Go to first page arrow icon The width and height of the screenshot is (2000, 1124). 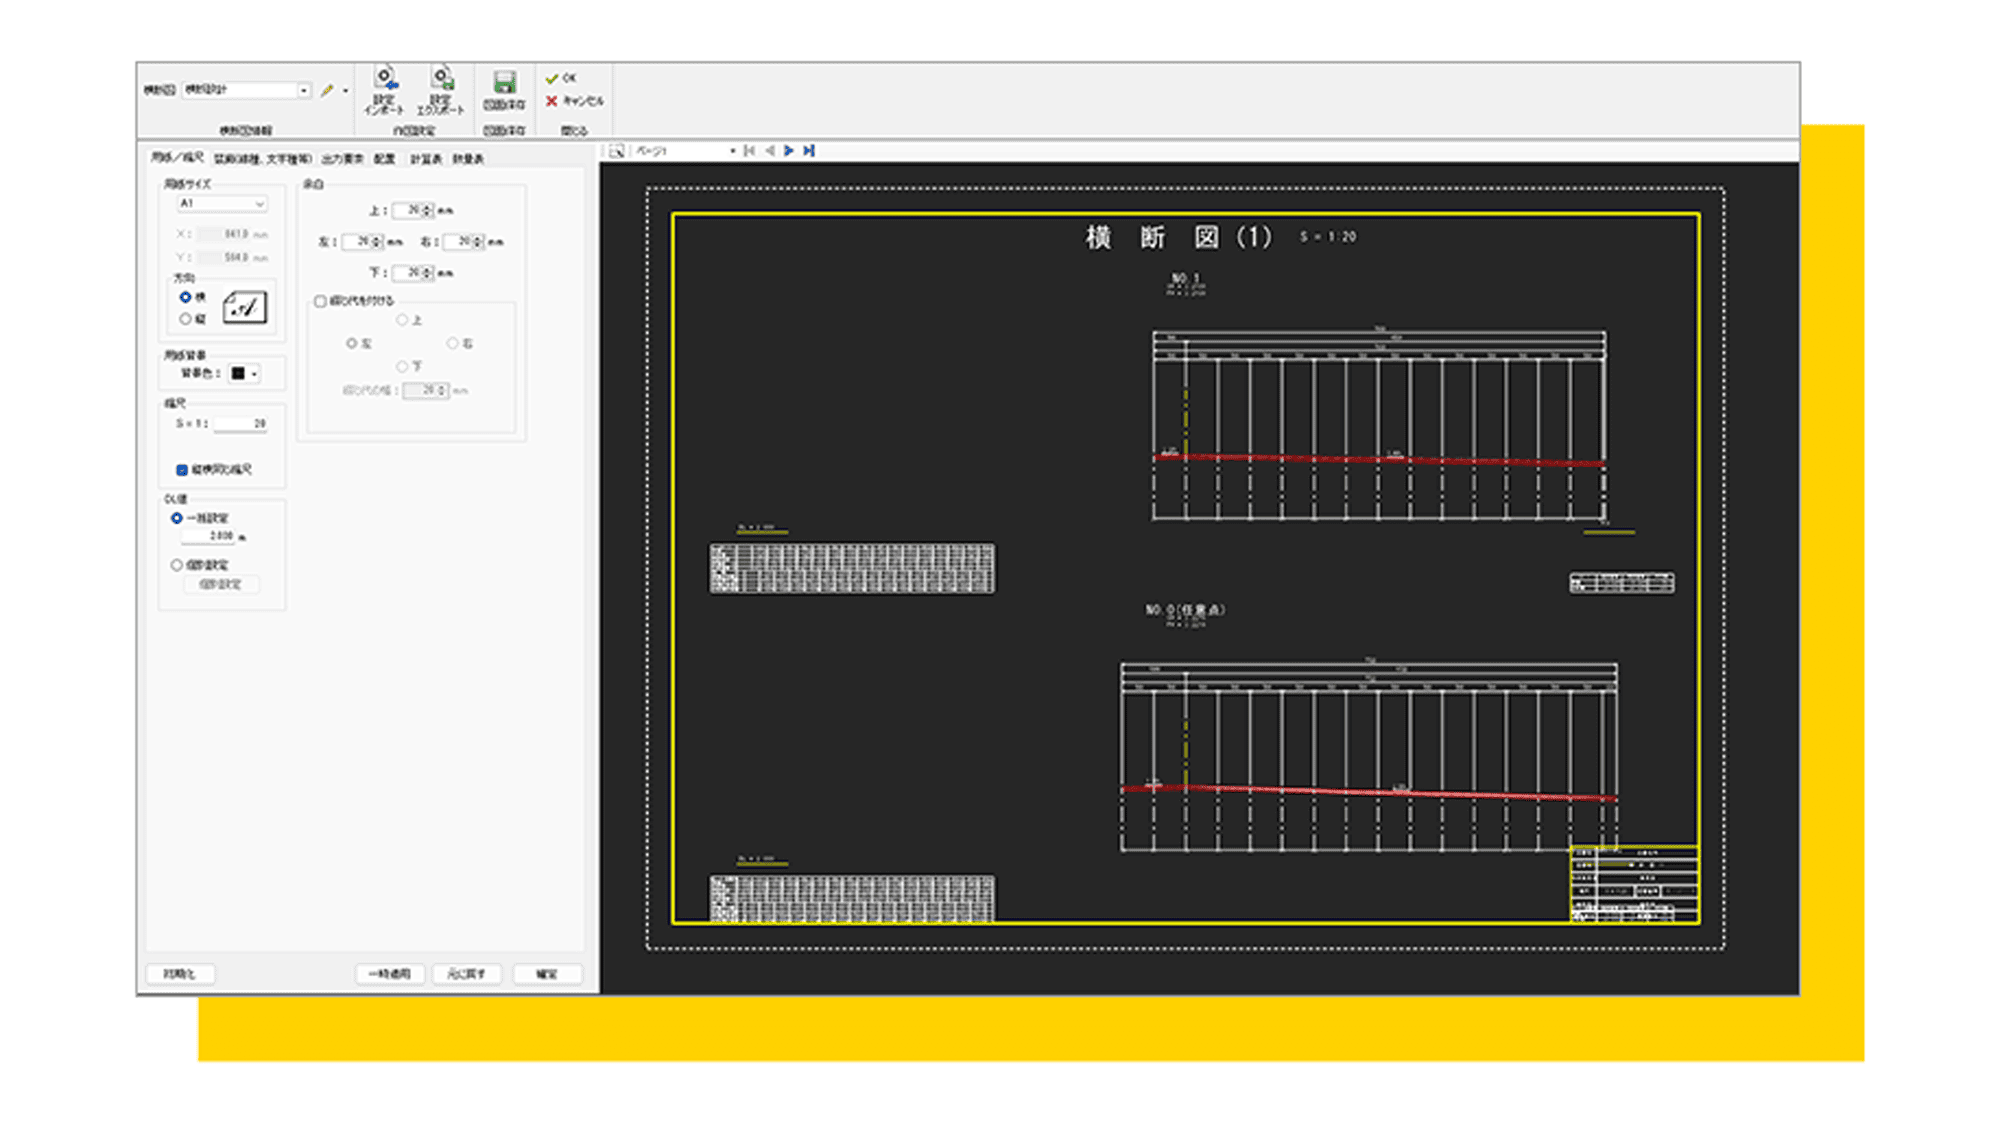click(749, 151)
